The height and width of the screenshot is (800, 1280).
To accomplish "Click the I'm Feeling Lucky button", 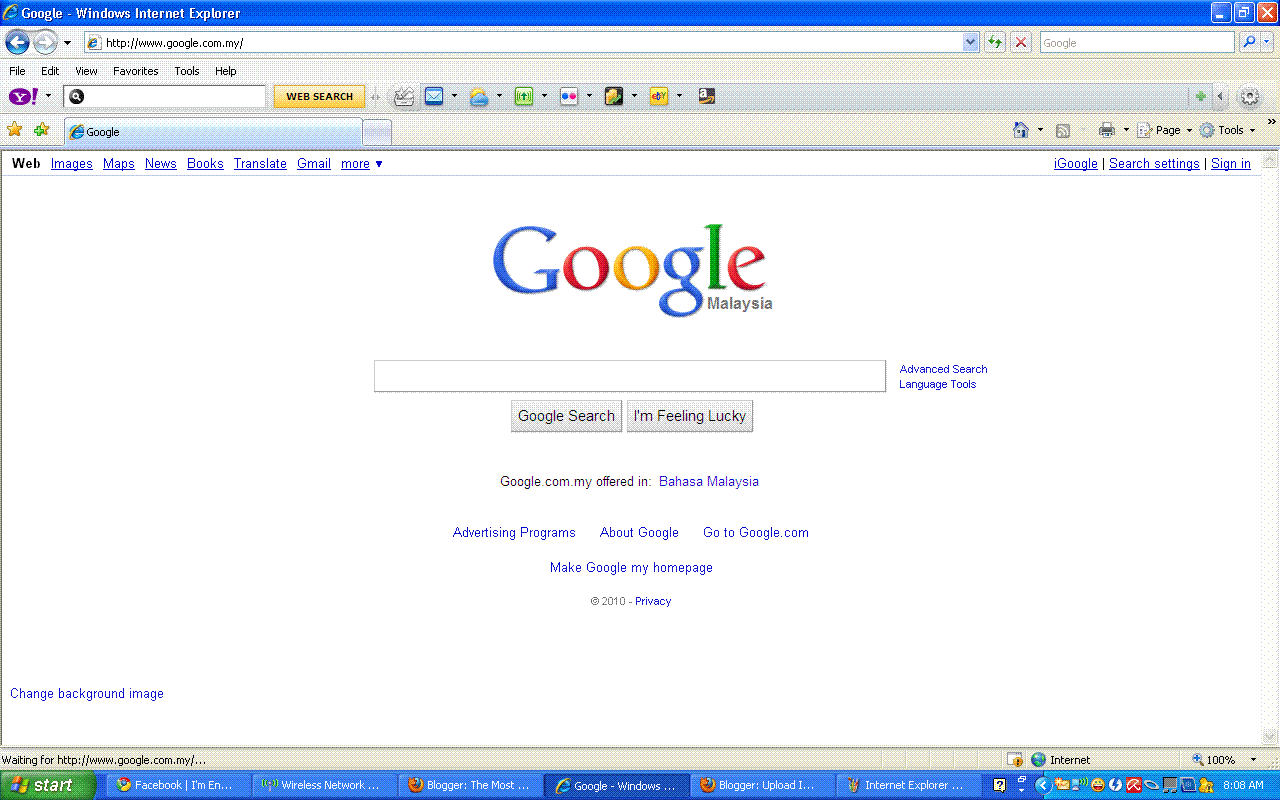I will [x=690, y=416].
